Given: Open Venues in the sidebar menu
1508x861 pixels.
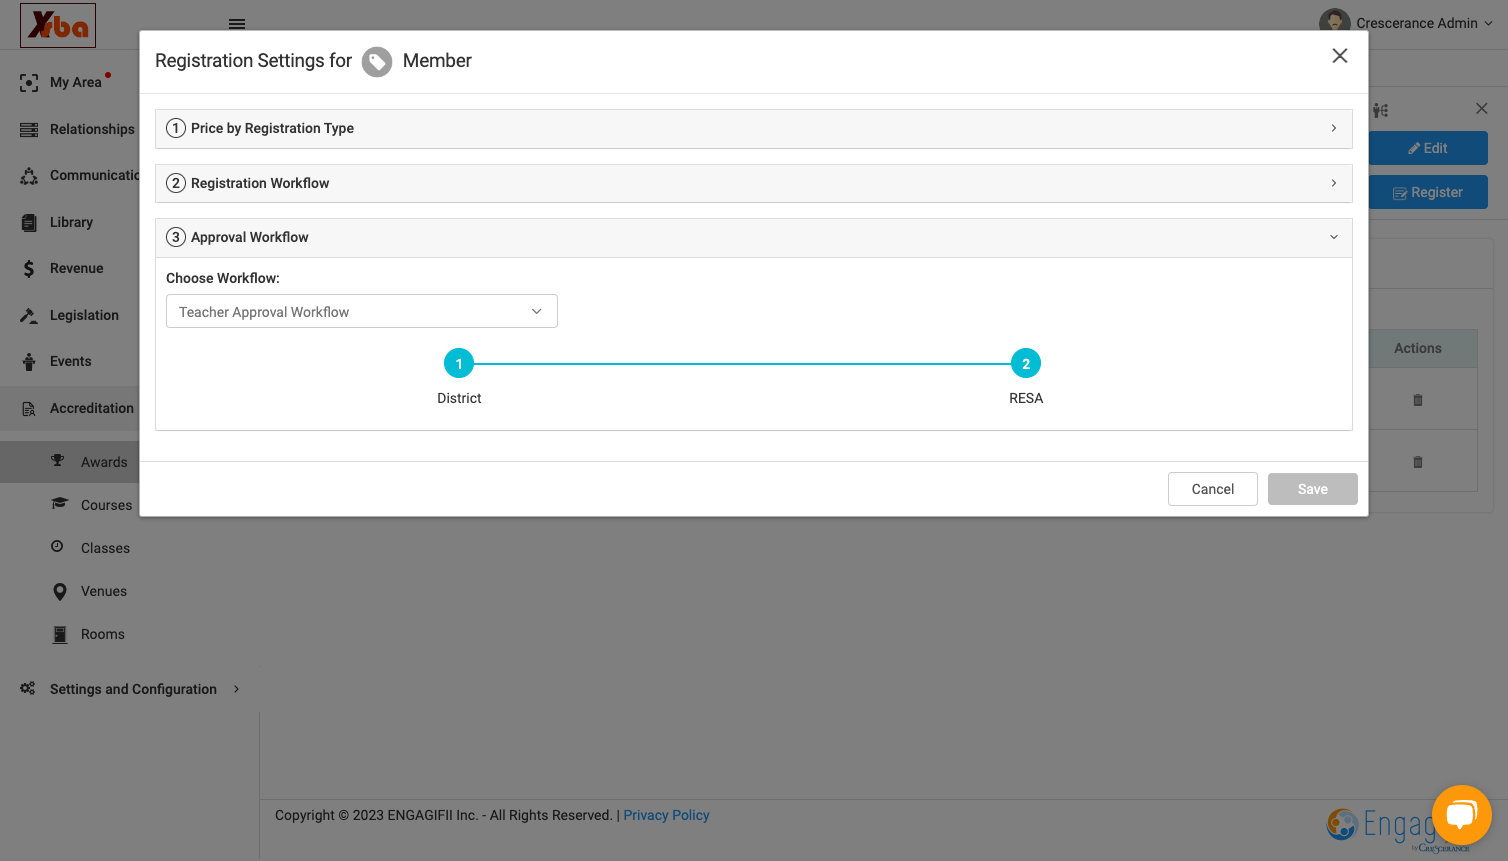Looking at the screenshot, I should 104,592.
